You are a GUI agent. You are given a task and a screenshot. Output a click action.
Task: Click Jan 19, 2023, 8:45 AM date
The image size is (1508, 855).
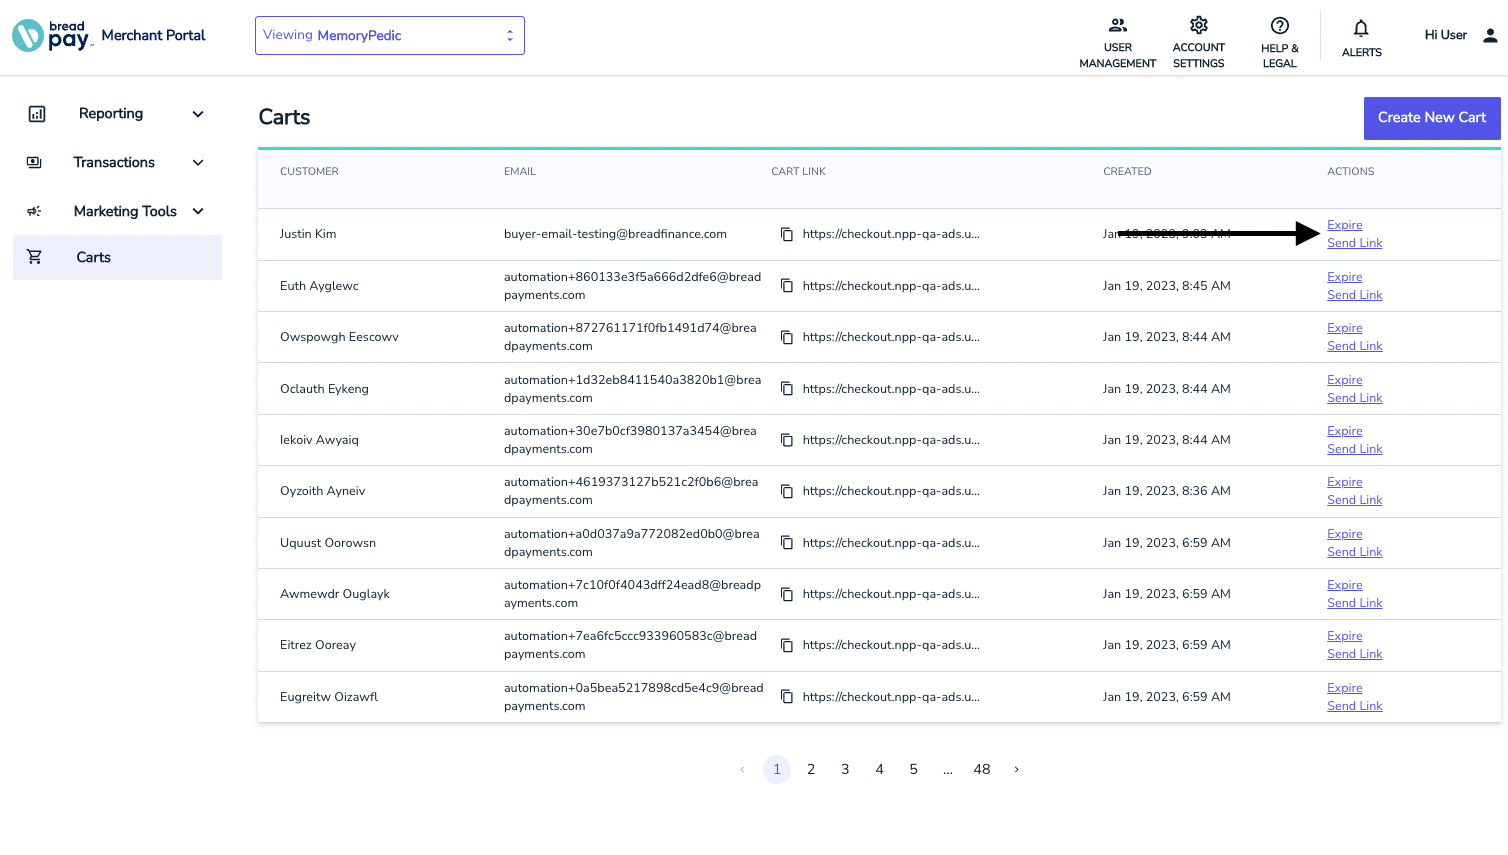coord(1166,286)
